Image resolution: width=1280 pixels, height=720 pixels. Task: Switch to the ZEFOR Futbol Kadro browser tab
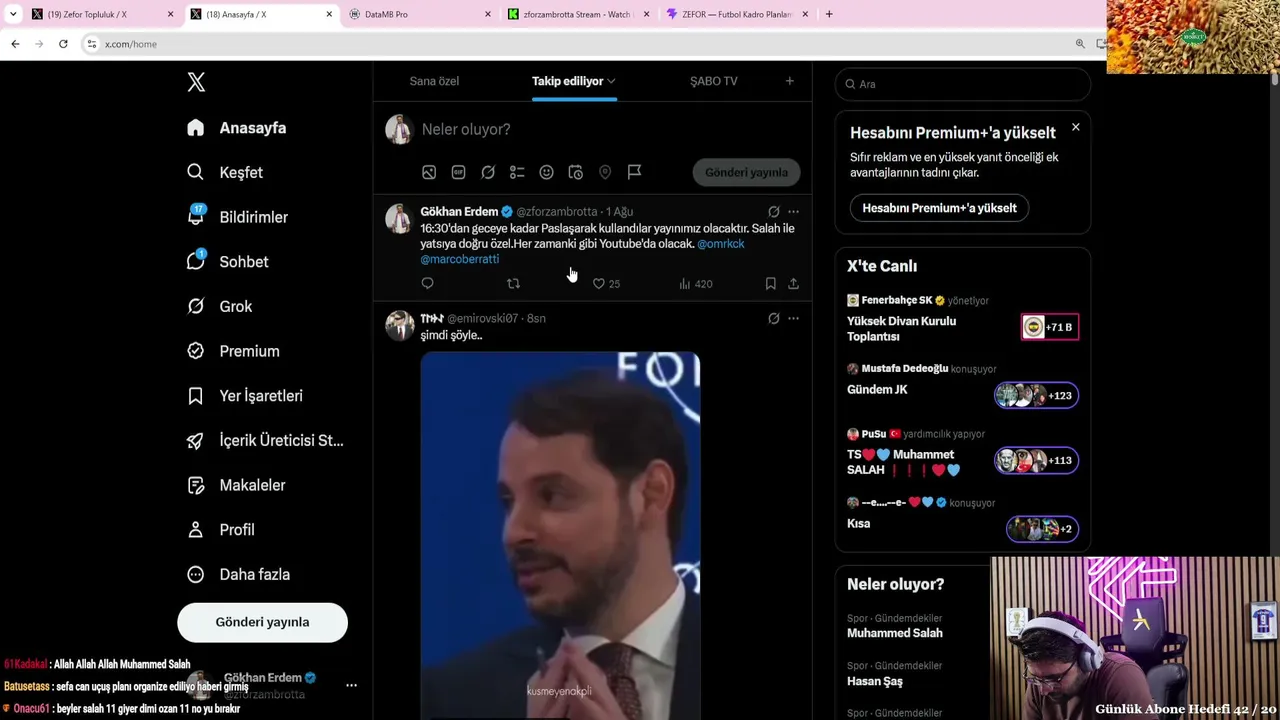click(737, 14)
